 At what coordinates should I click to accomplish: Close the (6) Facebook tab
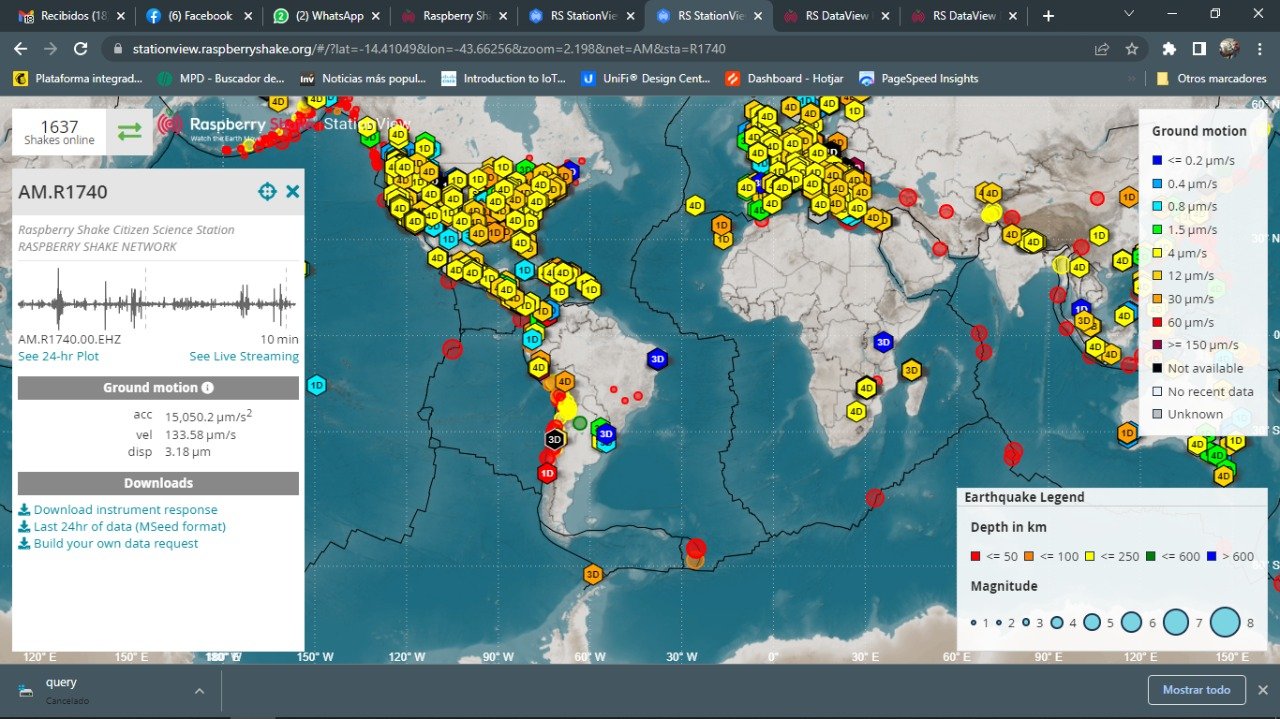[248, 16]
